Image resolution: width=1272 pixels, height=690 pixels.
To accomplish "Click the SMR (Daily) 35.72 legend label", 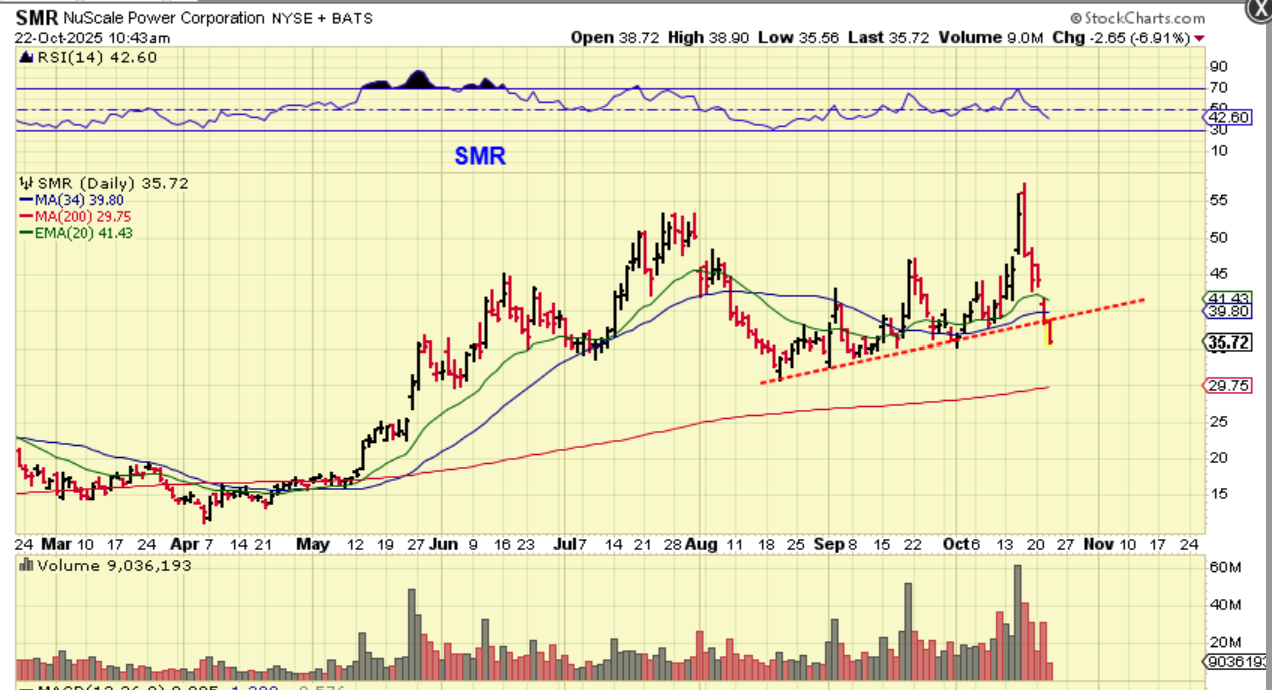I will click(x=104, y=183).
